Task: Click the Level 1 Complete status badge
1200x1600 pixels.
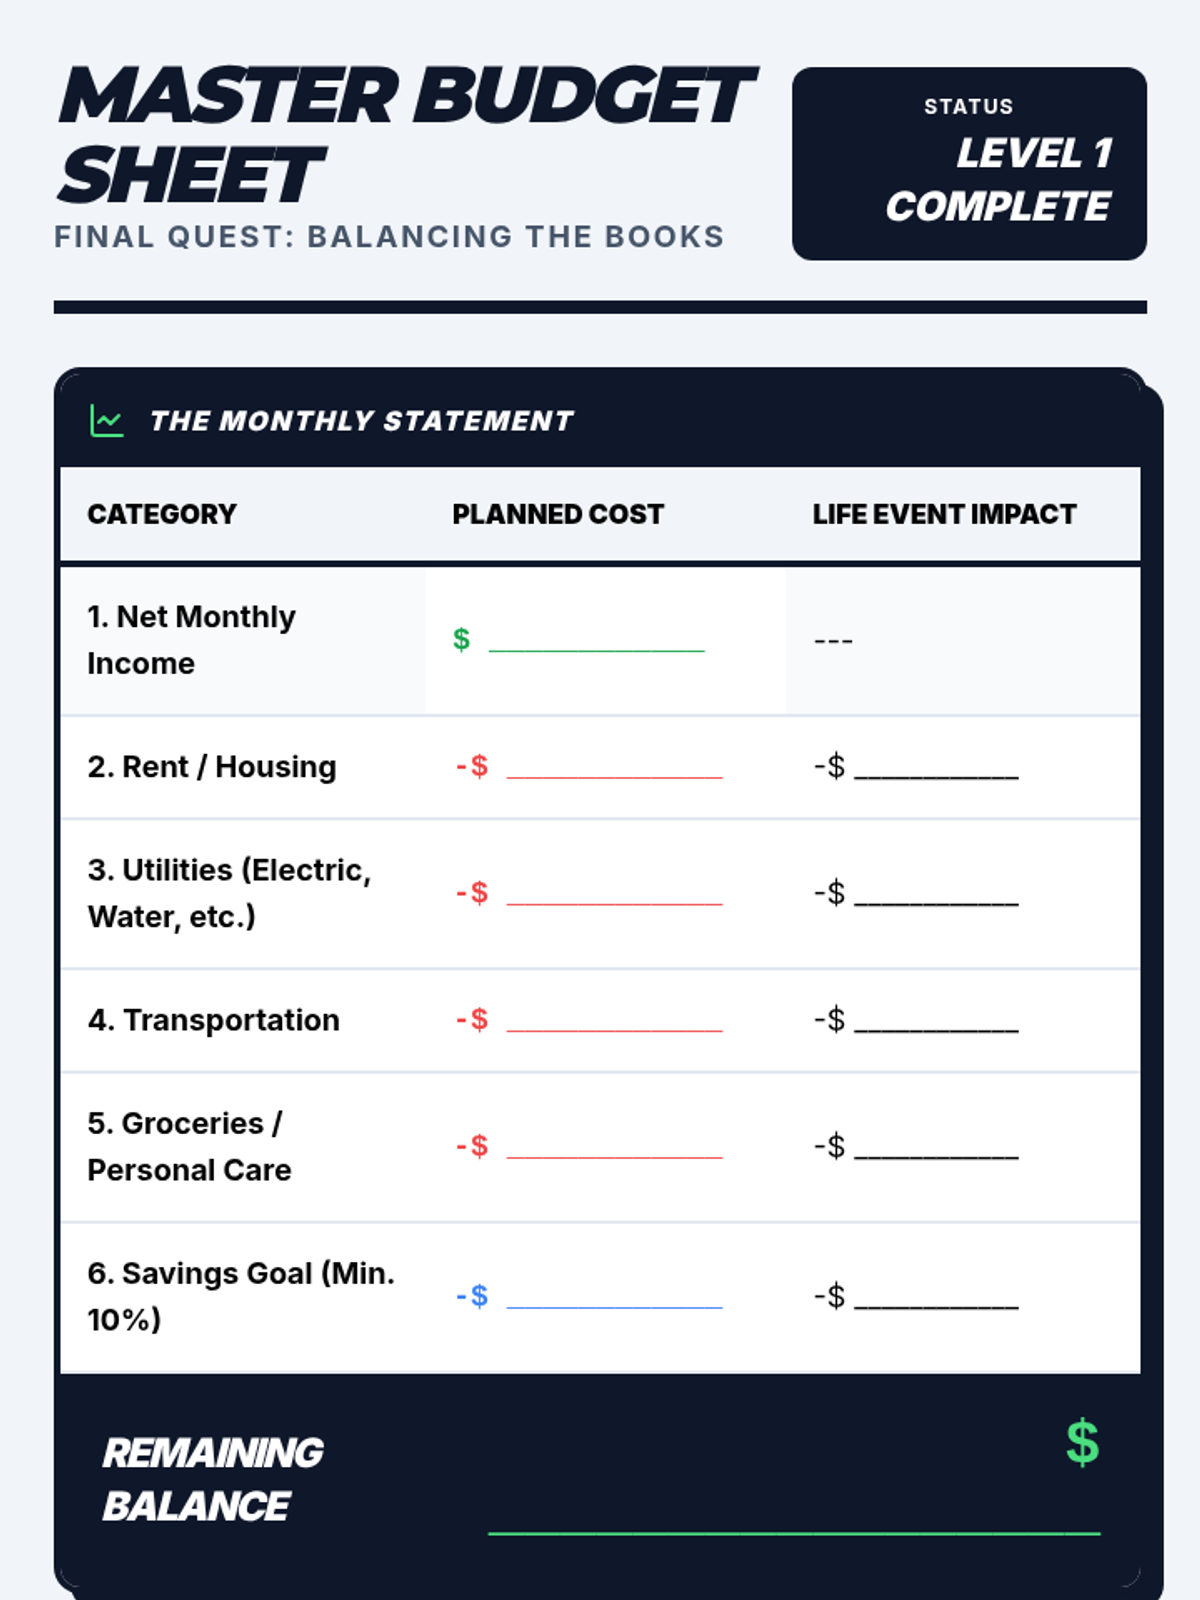Action: [969, 164]
